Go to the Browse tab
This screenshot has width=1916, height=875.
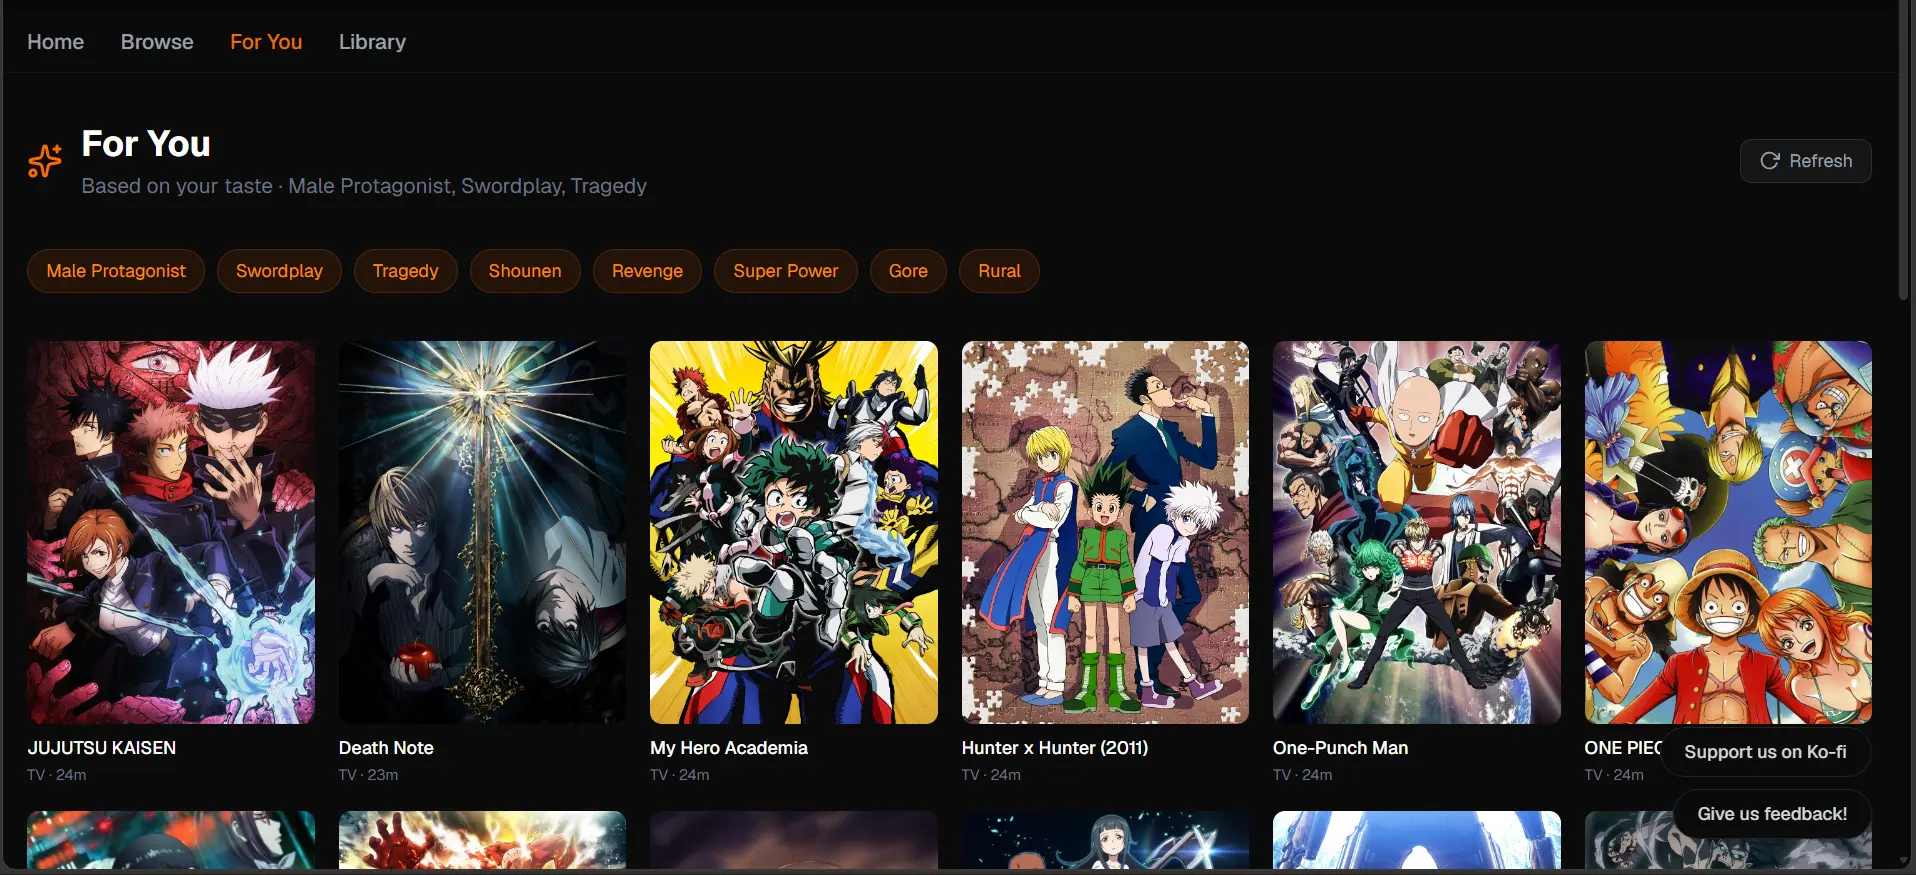[x=157, y=42]
